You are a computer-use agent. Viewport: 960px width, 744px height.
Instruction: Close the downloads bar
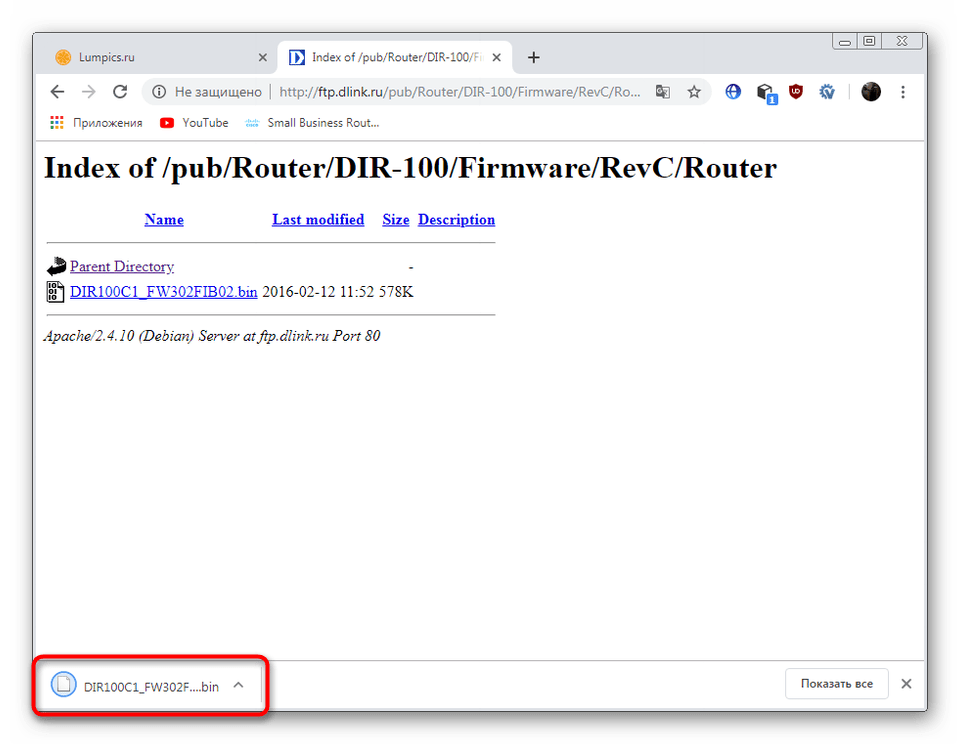[906, 684]
